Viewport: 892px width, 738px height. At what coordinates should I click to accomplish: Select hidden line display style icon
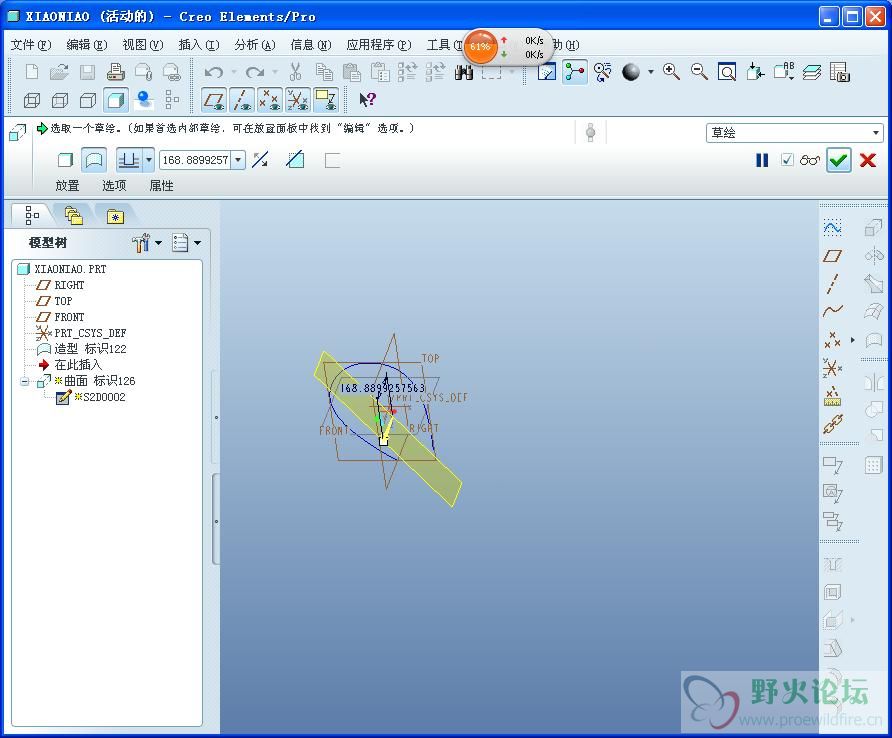(60, 100)
